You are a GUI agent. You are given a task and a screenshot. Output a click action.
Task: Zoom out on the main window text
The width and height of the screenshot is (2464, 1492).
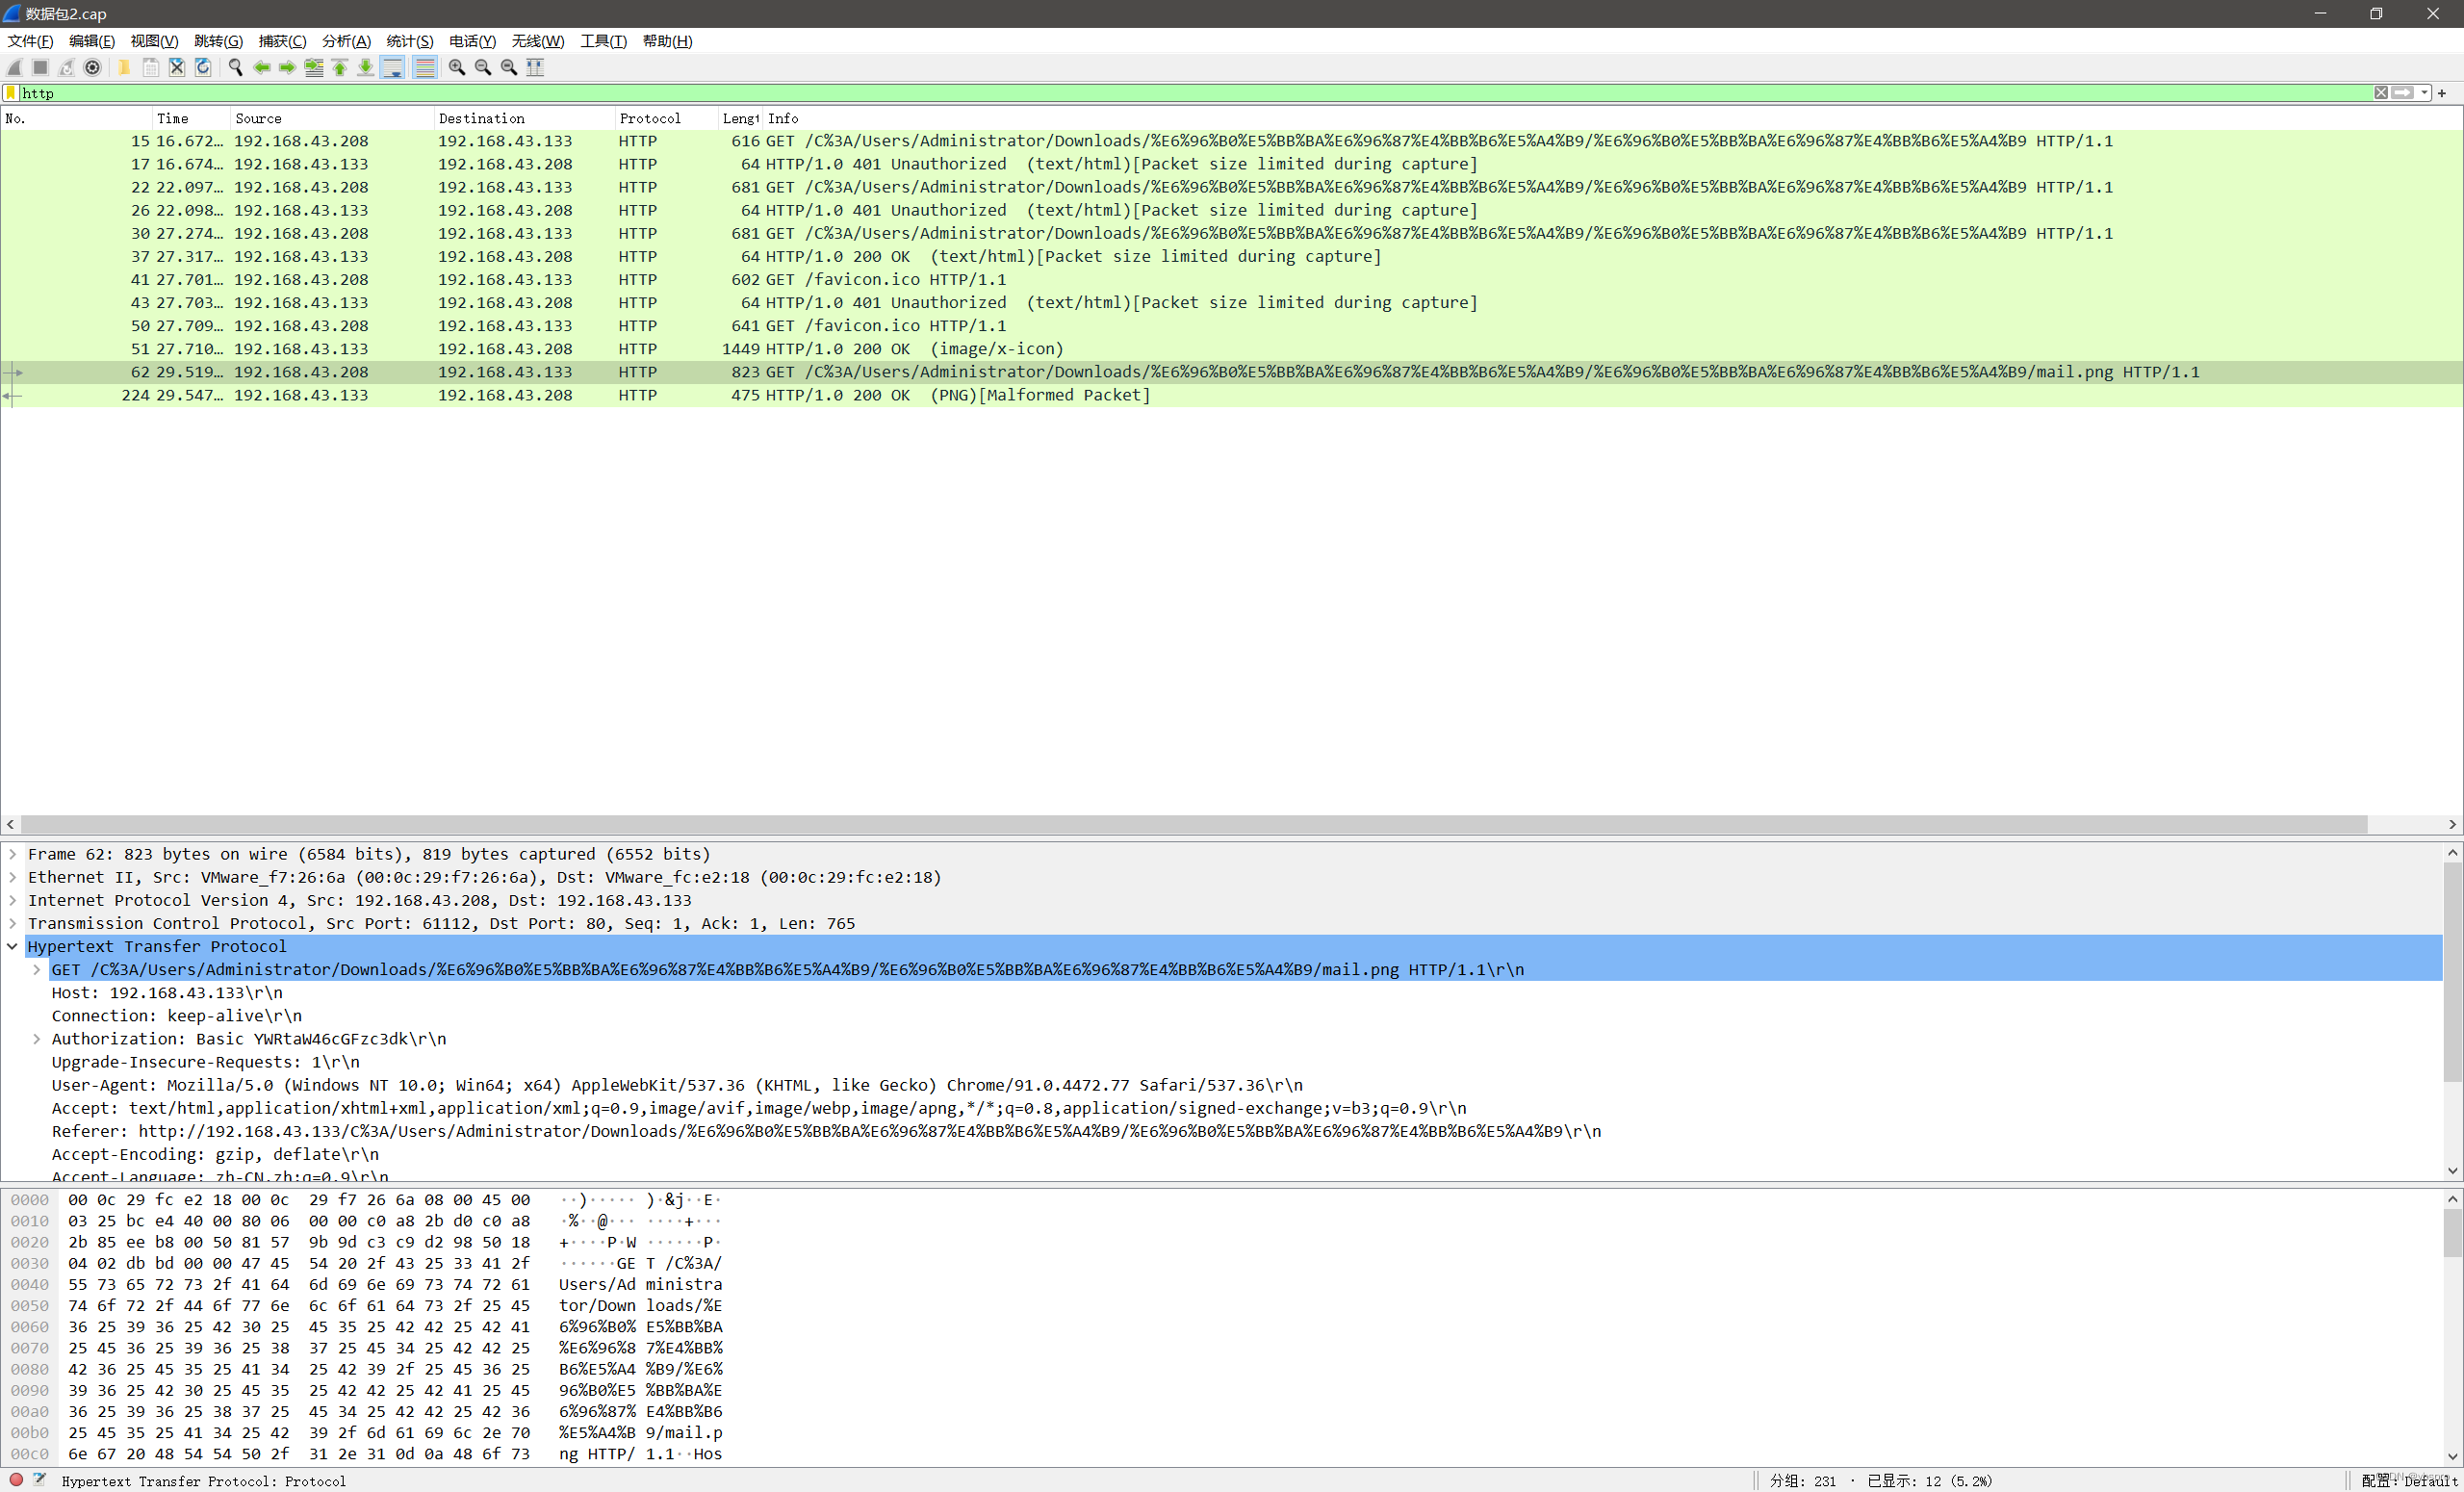pos(483,67)
